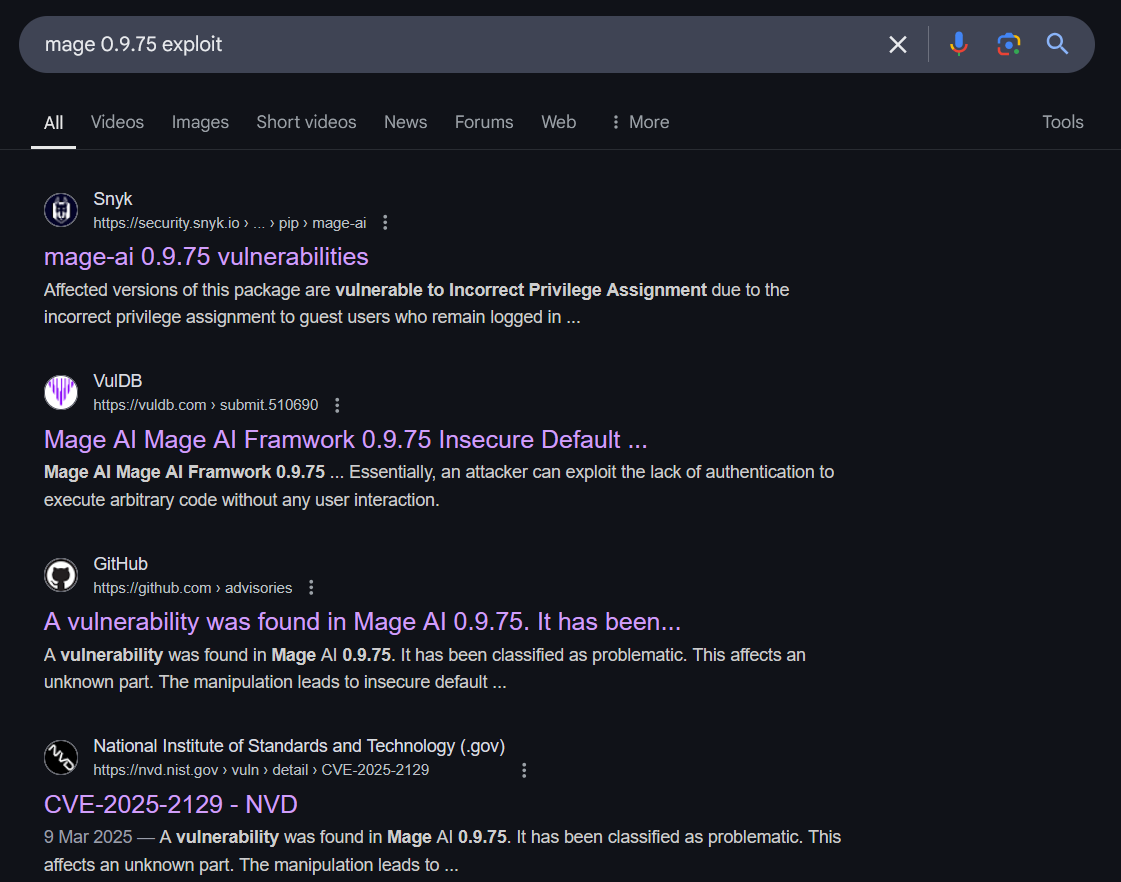Click the vuldb.com submit.510690 URL
Viewport: 1121px width, 882px height.
[x=205, y=405]
